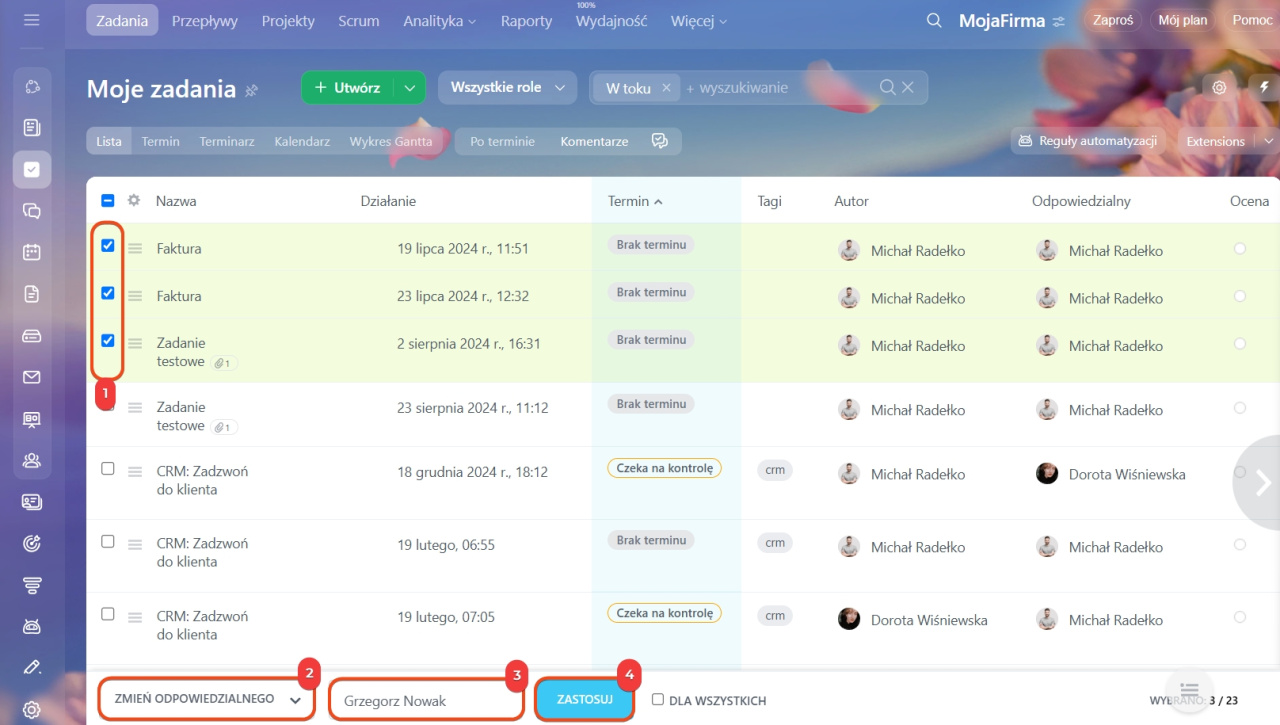Click the pin icon beside Moje zadania

click(x=252, y=90)
